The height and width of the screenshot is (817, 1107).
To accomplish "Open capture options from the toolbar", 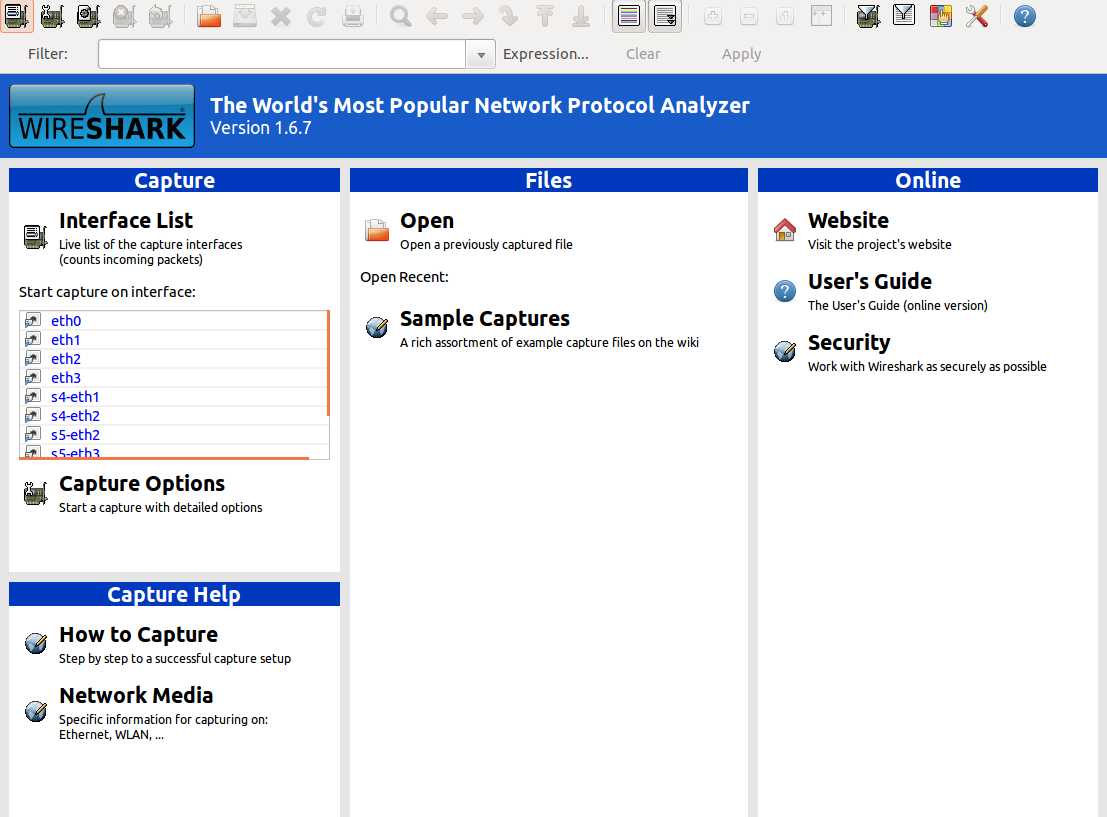I will [52, 16].
